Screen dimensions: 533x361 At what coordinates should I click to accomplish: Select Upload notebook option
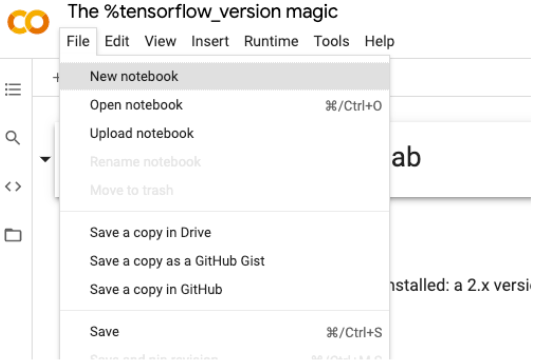(224, 133)
